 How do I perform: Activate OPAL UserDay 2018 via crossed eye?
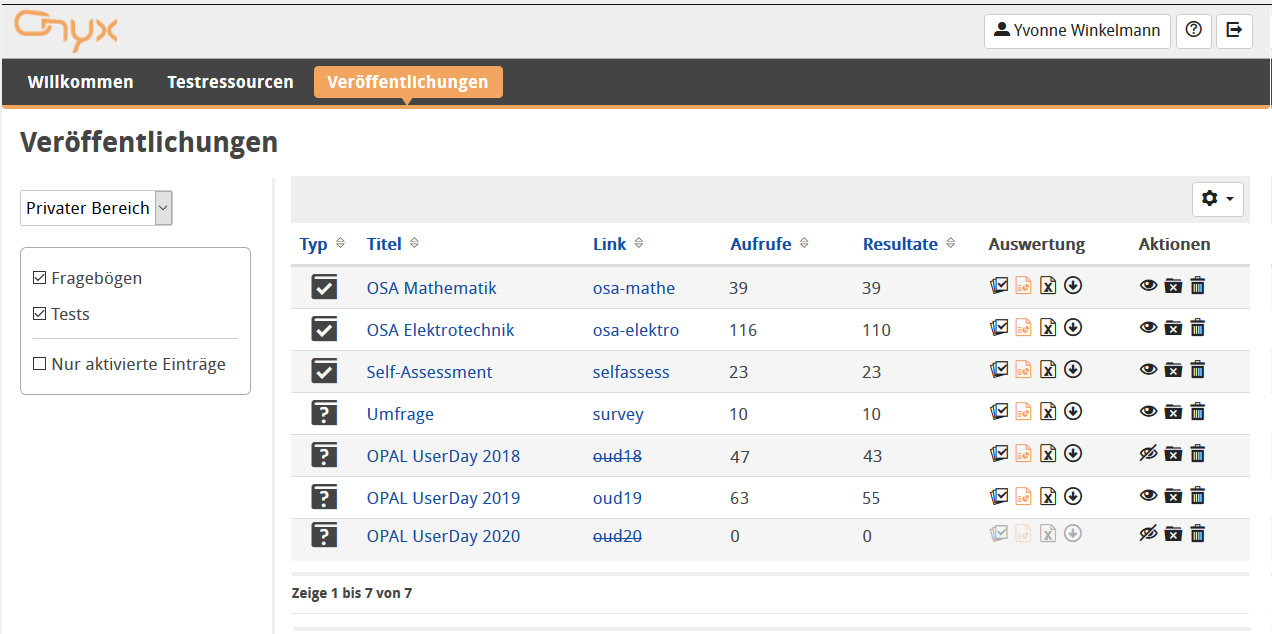click(x=1148, y=454)
